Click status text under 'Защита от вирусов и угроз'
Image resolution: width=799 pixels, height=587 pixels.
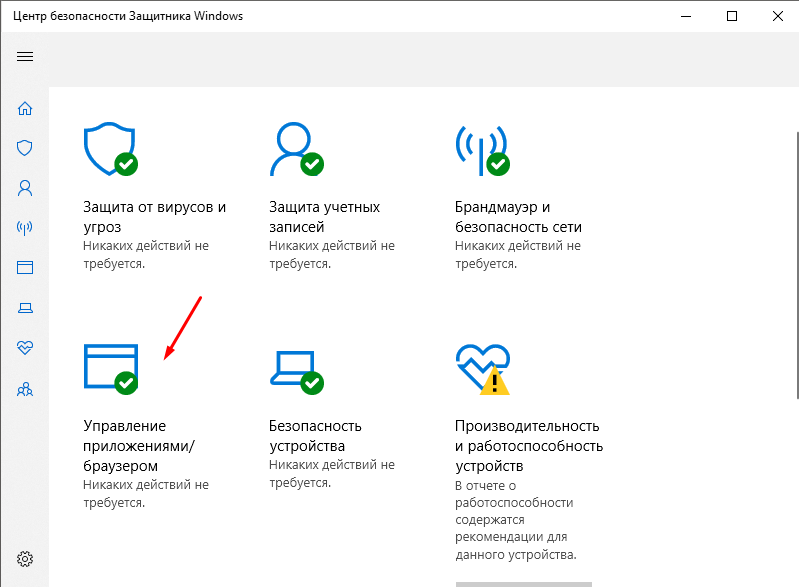[146, 255]
